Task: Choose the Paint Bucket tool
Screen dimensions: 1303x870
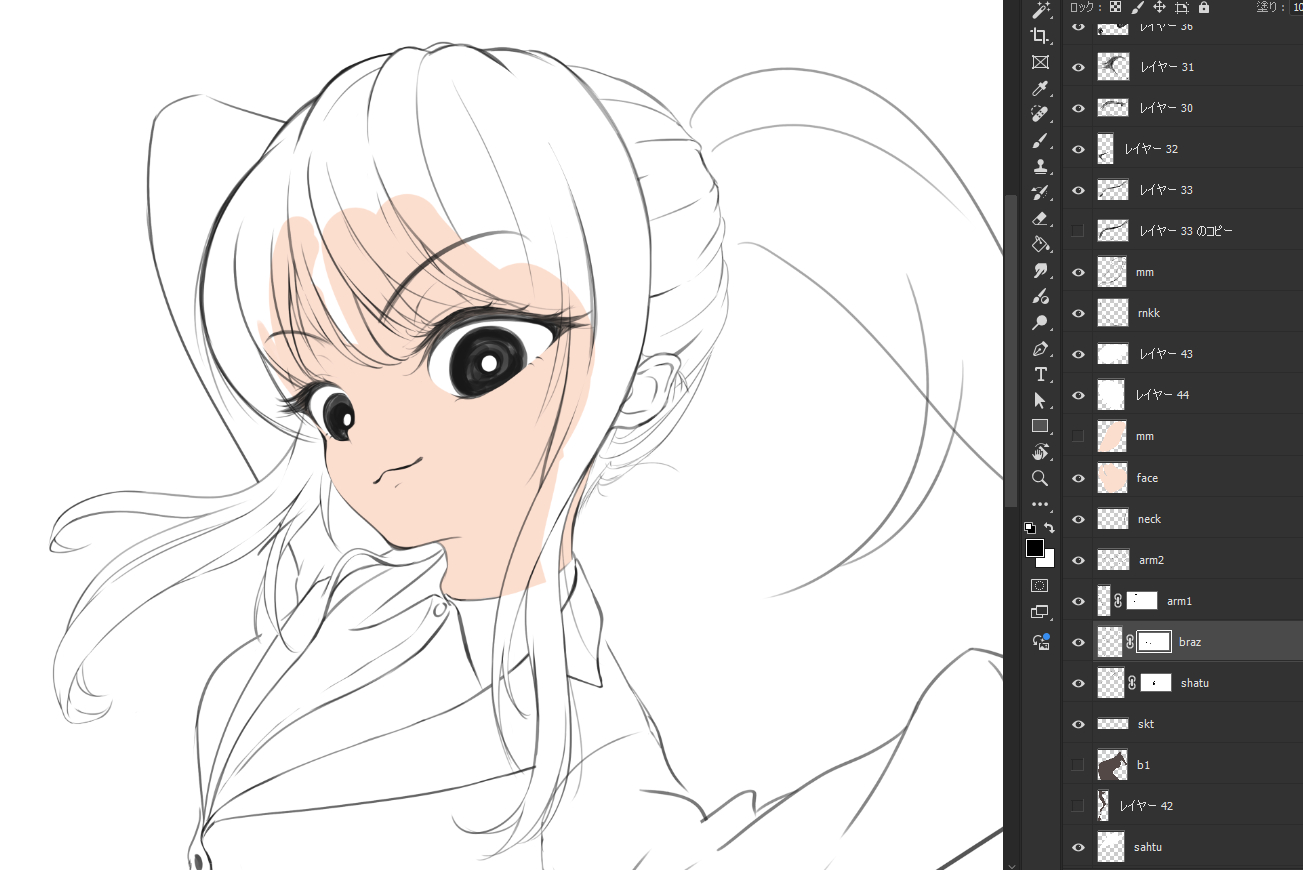Action: tap(1040, 244)
